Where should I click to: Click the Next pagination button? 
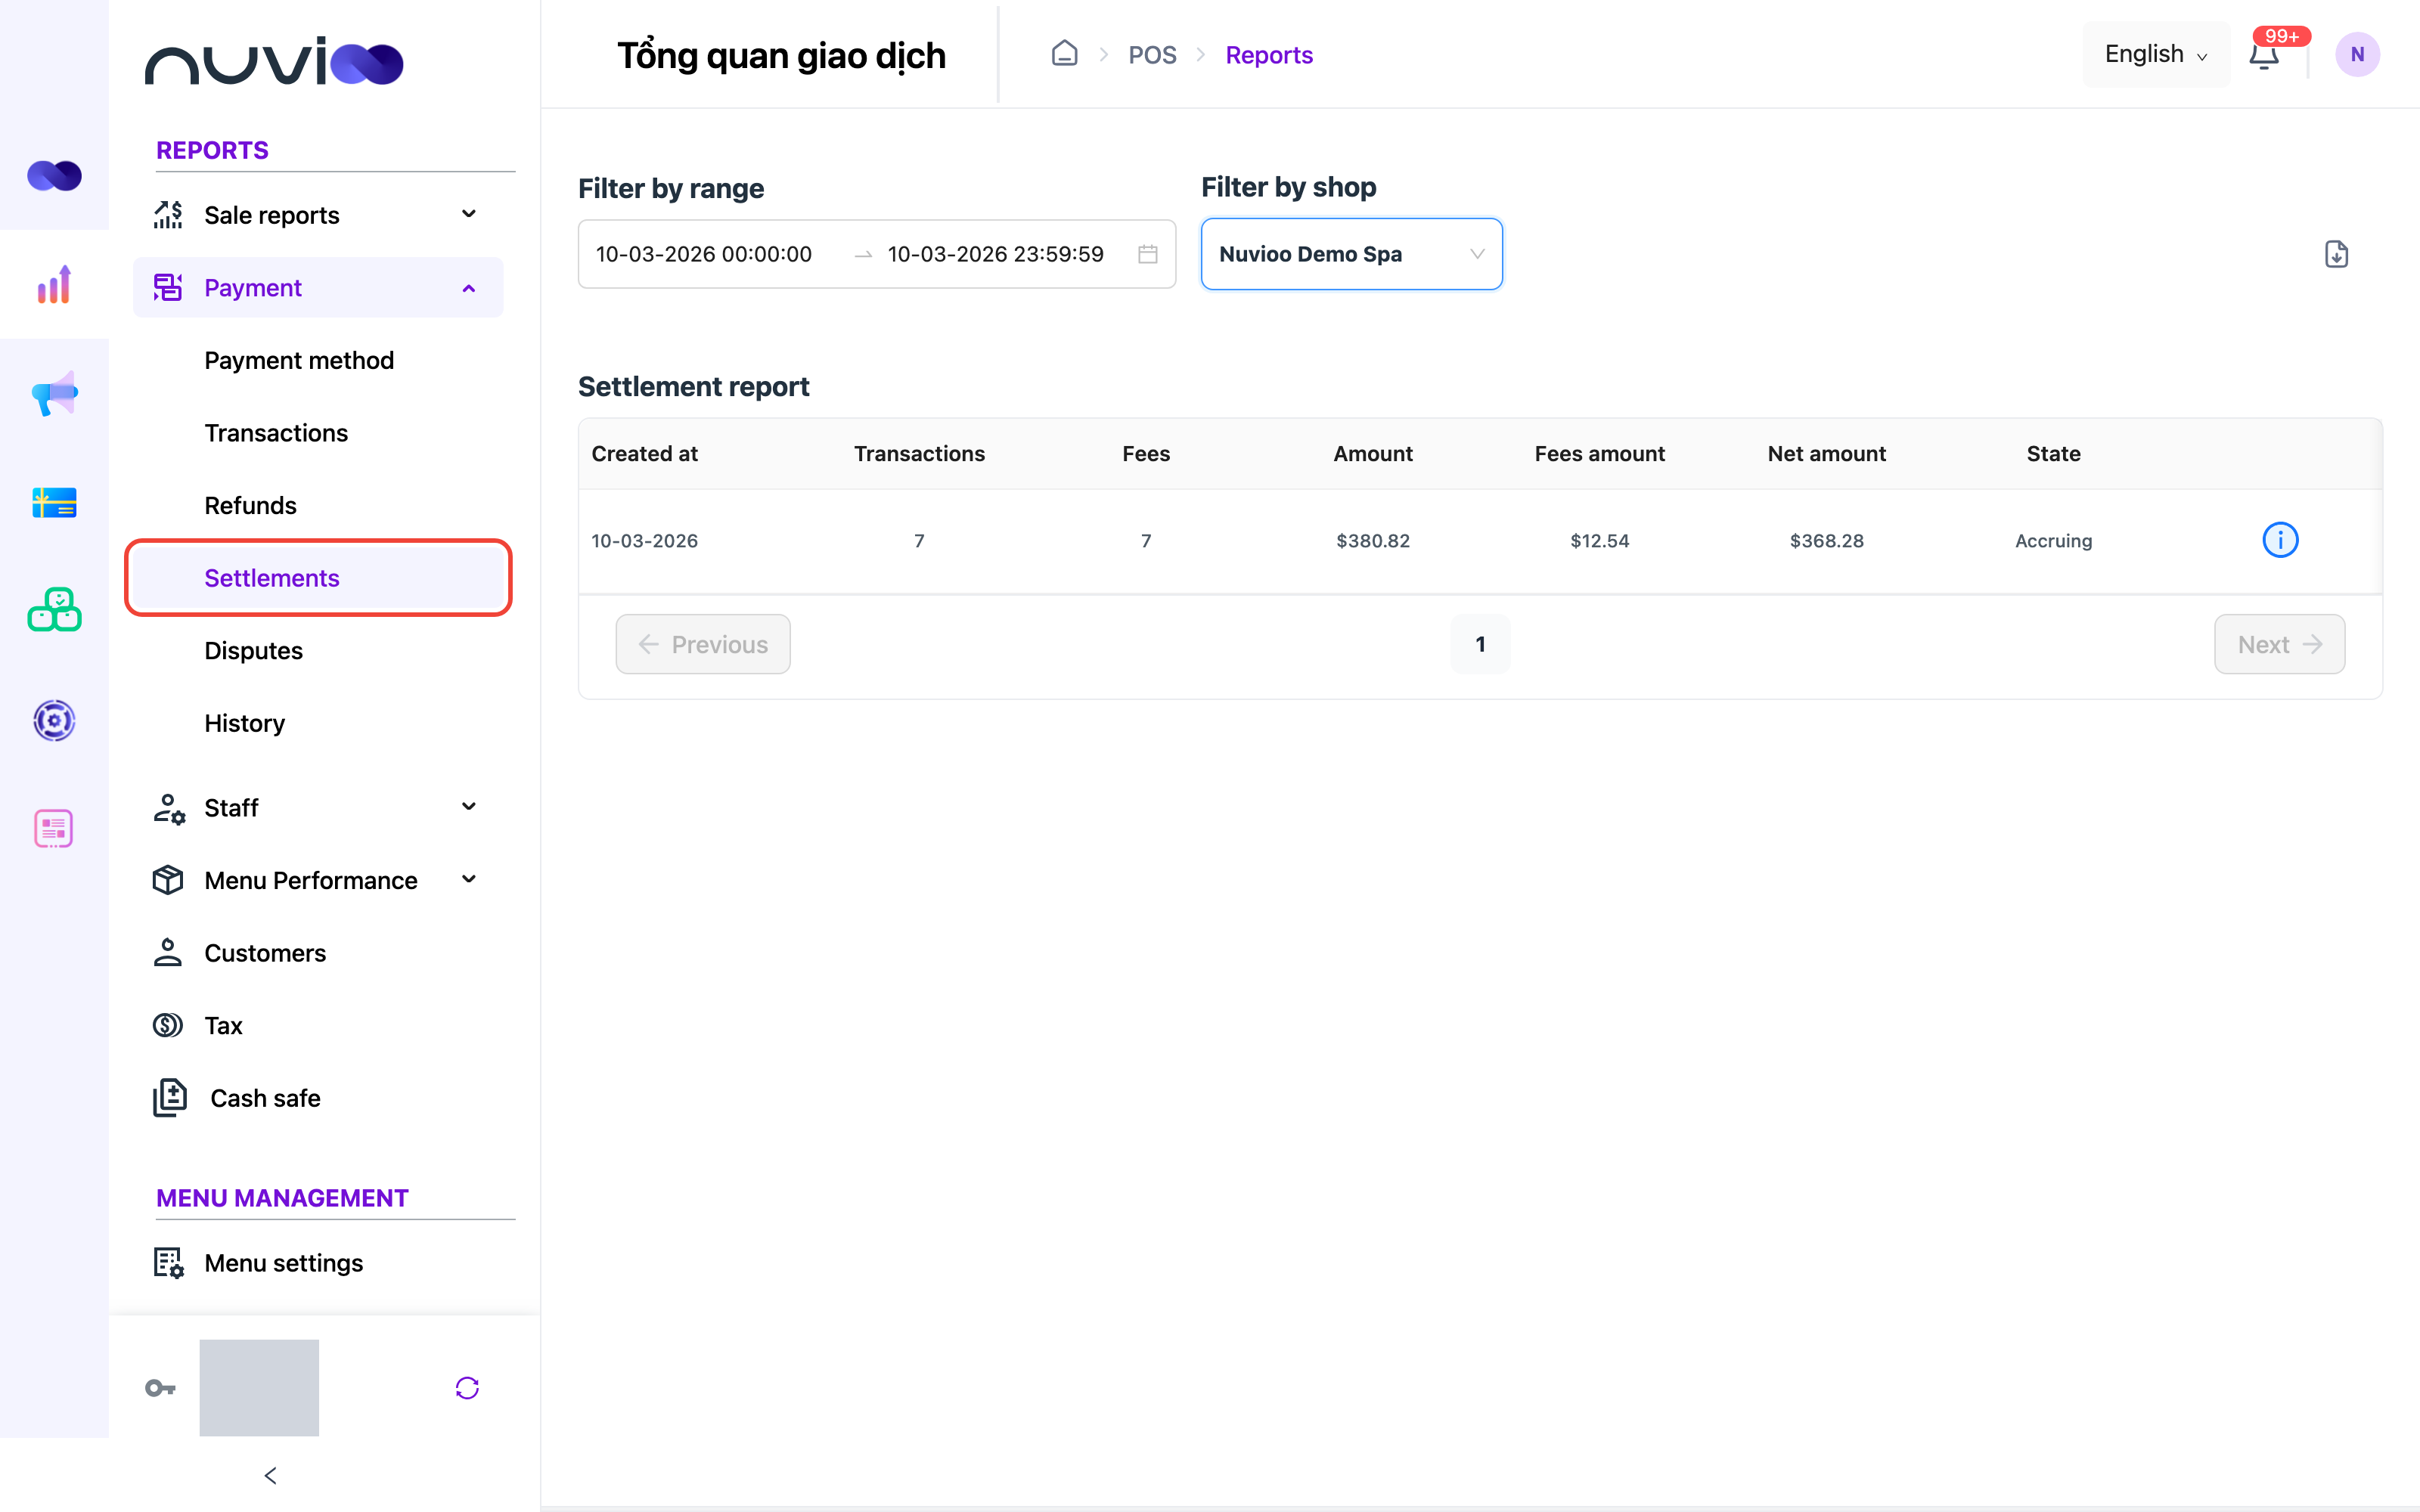tap(2279, 644)
